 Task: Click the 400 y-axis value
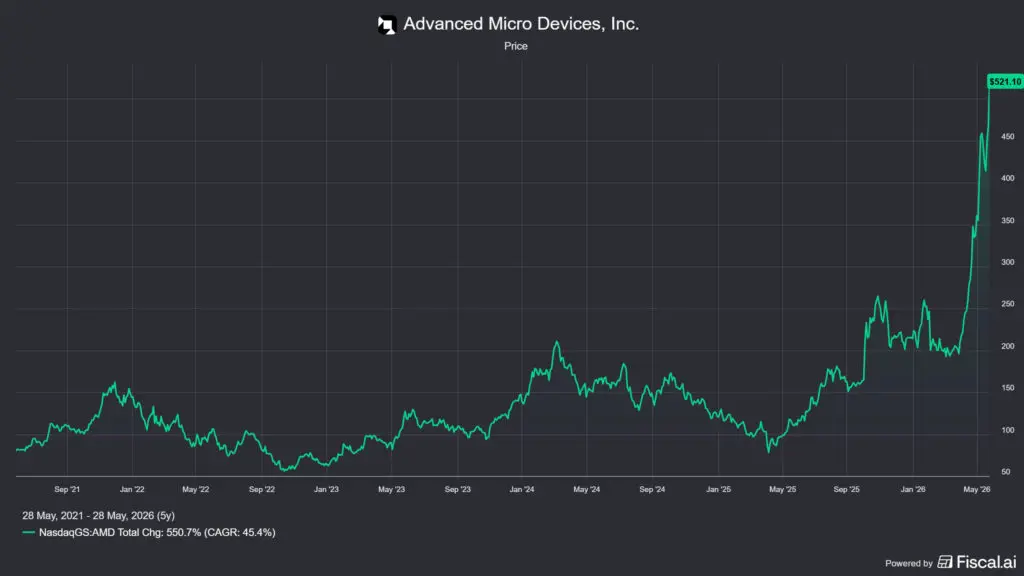[x=1008, y=178]
